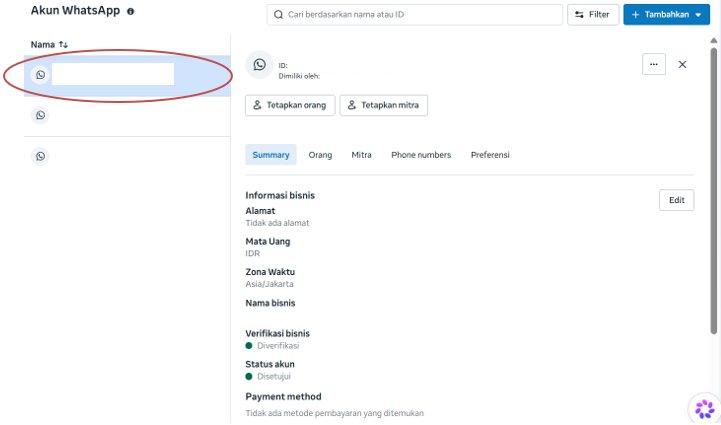Click the search magnifier icon
This screenshot has height=425, width=721.
pos(278,15)
